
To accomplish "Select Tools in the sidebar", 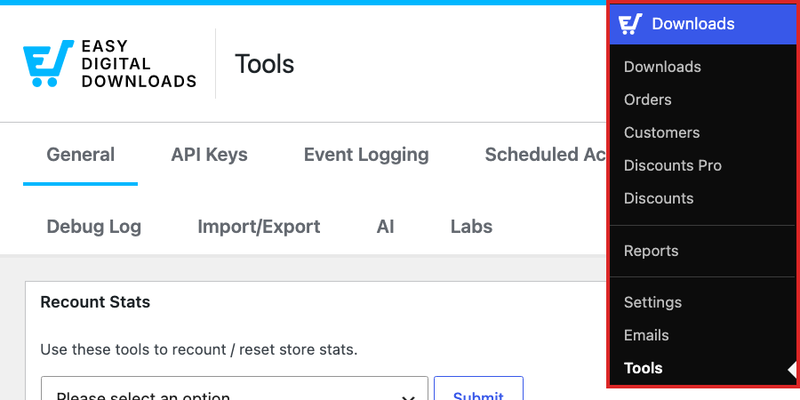I will point(643,368).
